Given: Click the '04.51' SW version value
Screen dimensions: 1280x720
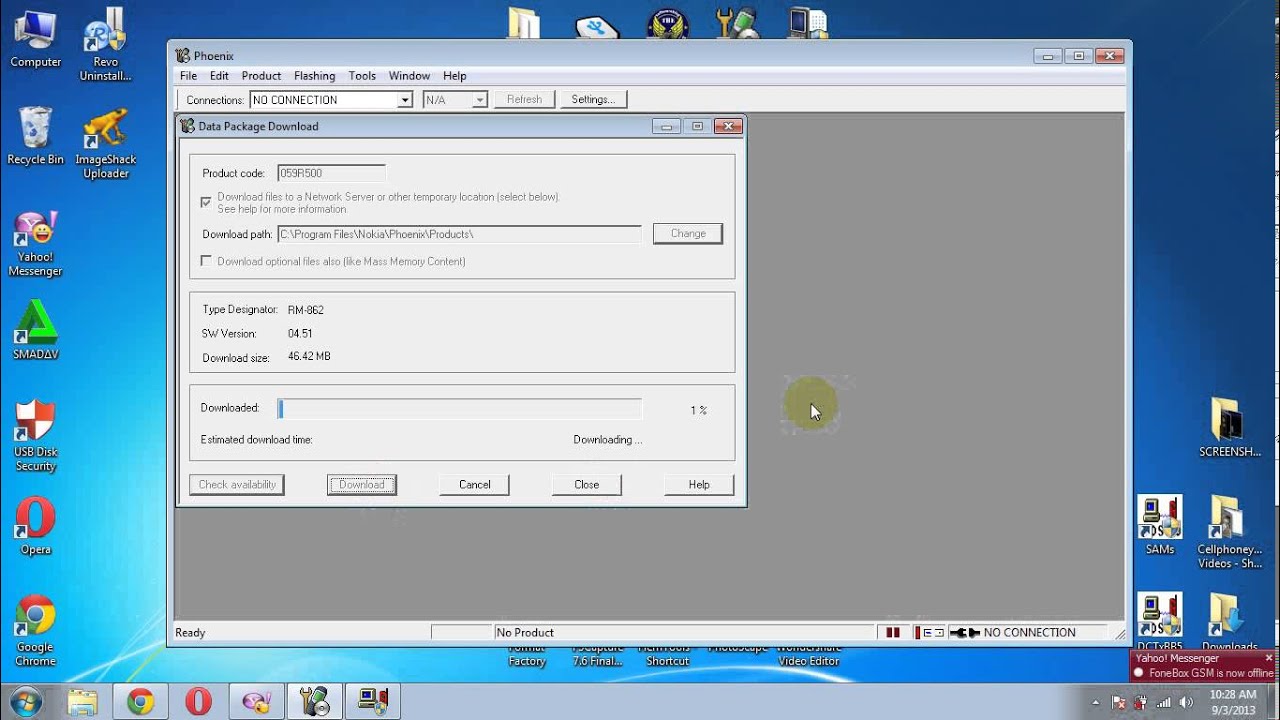Looking at the screenshot, I should click(300, 333).
